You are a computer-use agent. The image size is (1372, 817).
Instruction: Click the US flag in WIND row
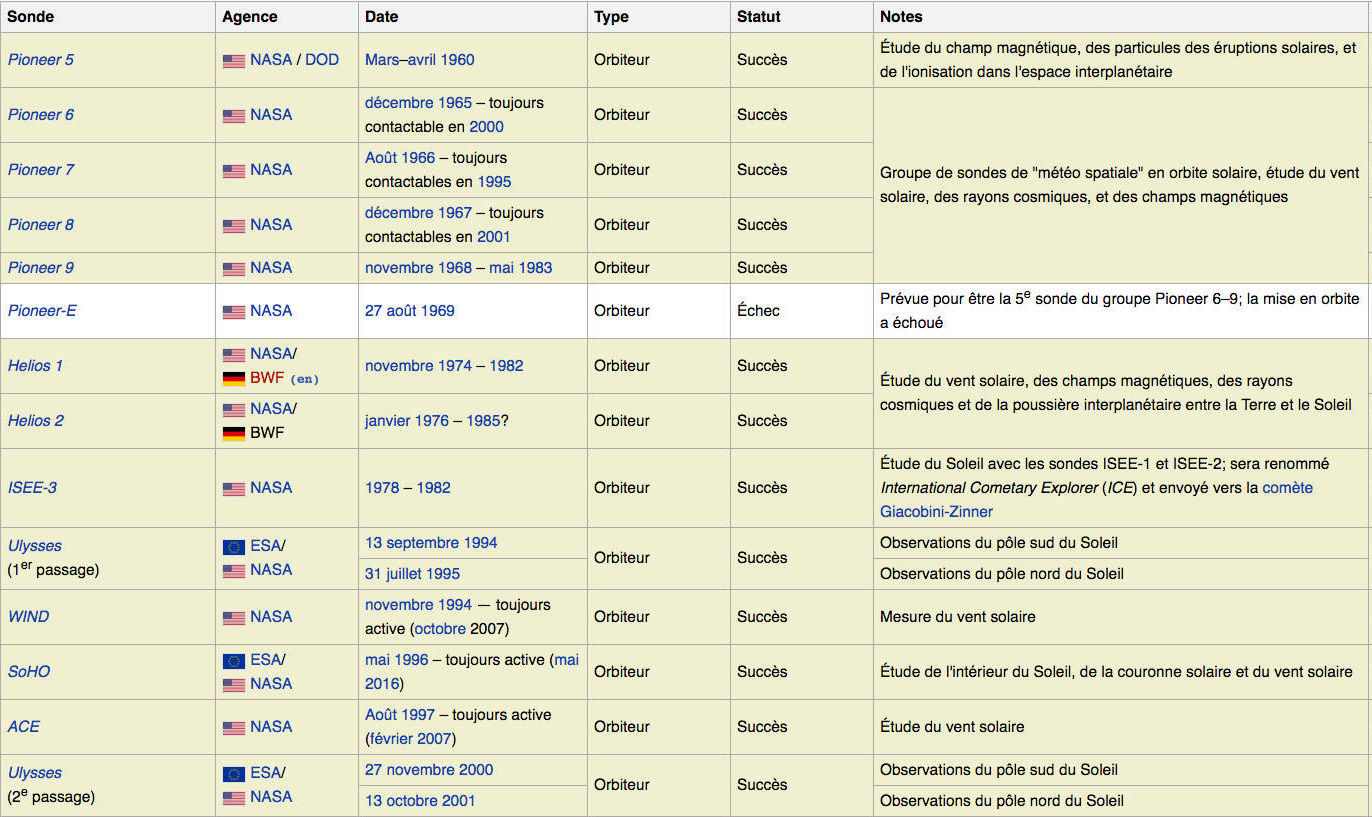[233, 618]
